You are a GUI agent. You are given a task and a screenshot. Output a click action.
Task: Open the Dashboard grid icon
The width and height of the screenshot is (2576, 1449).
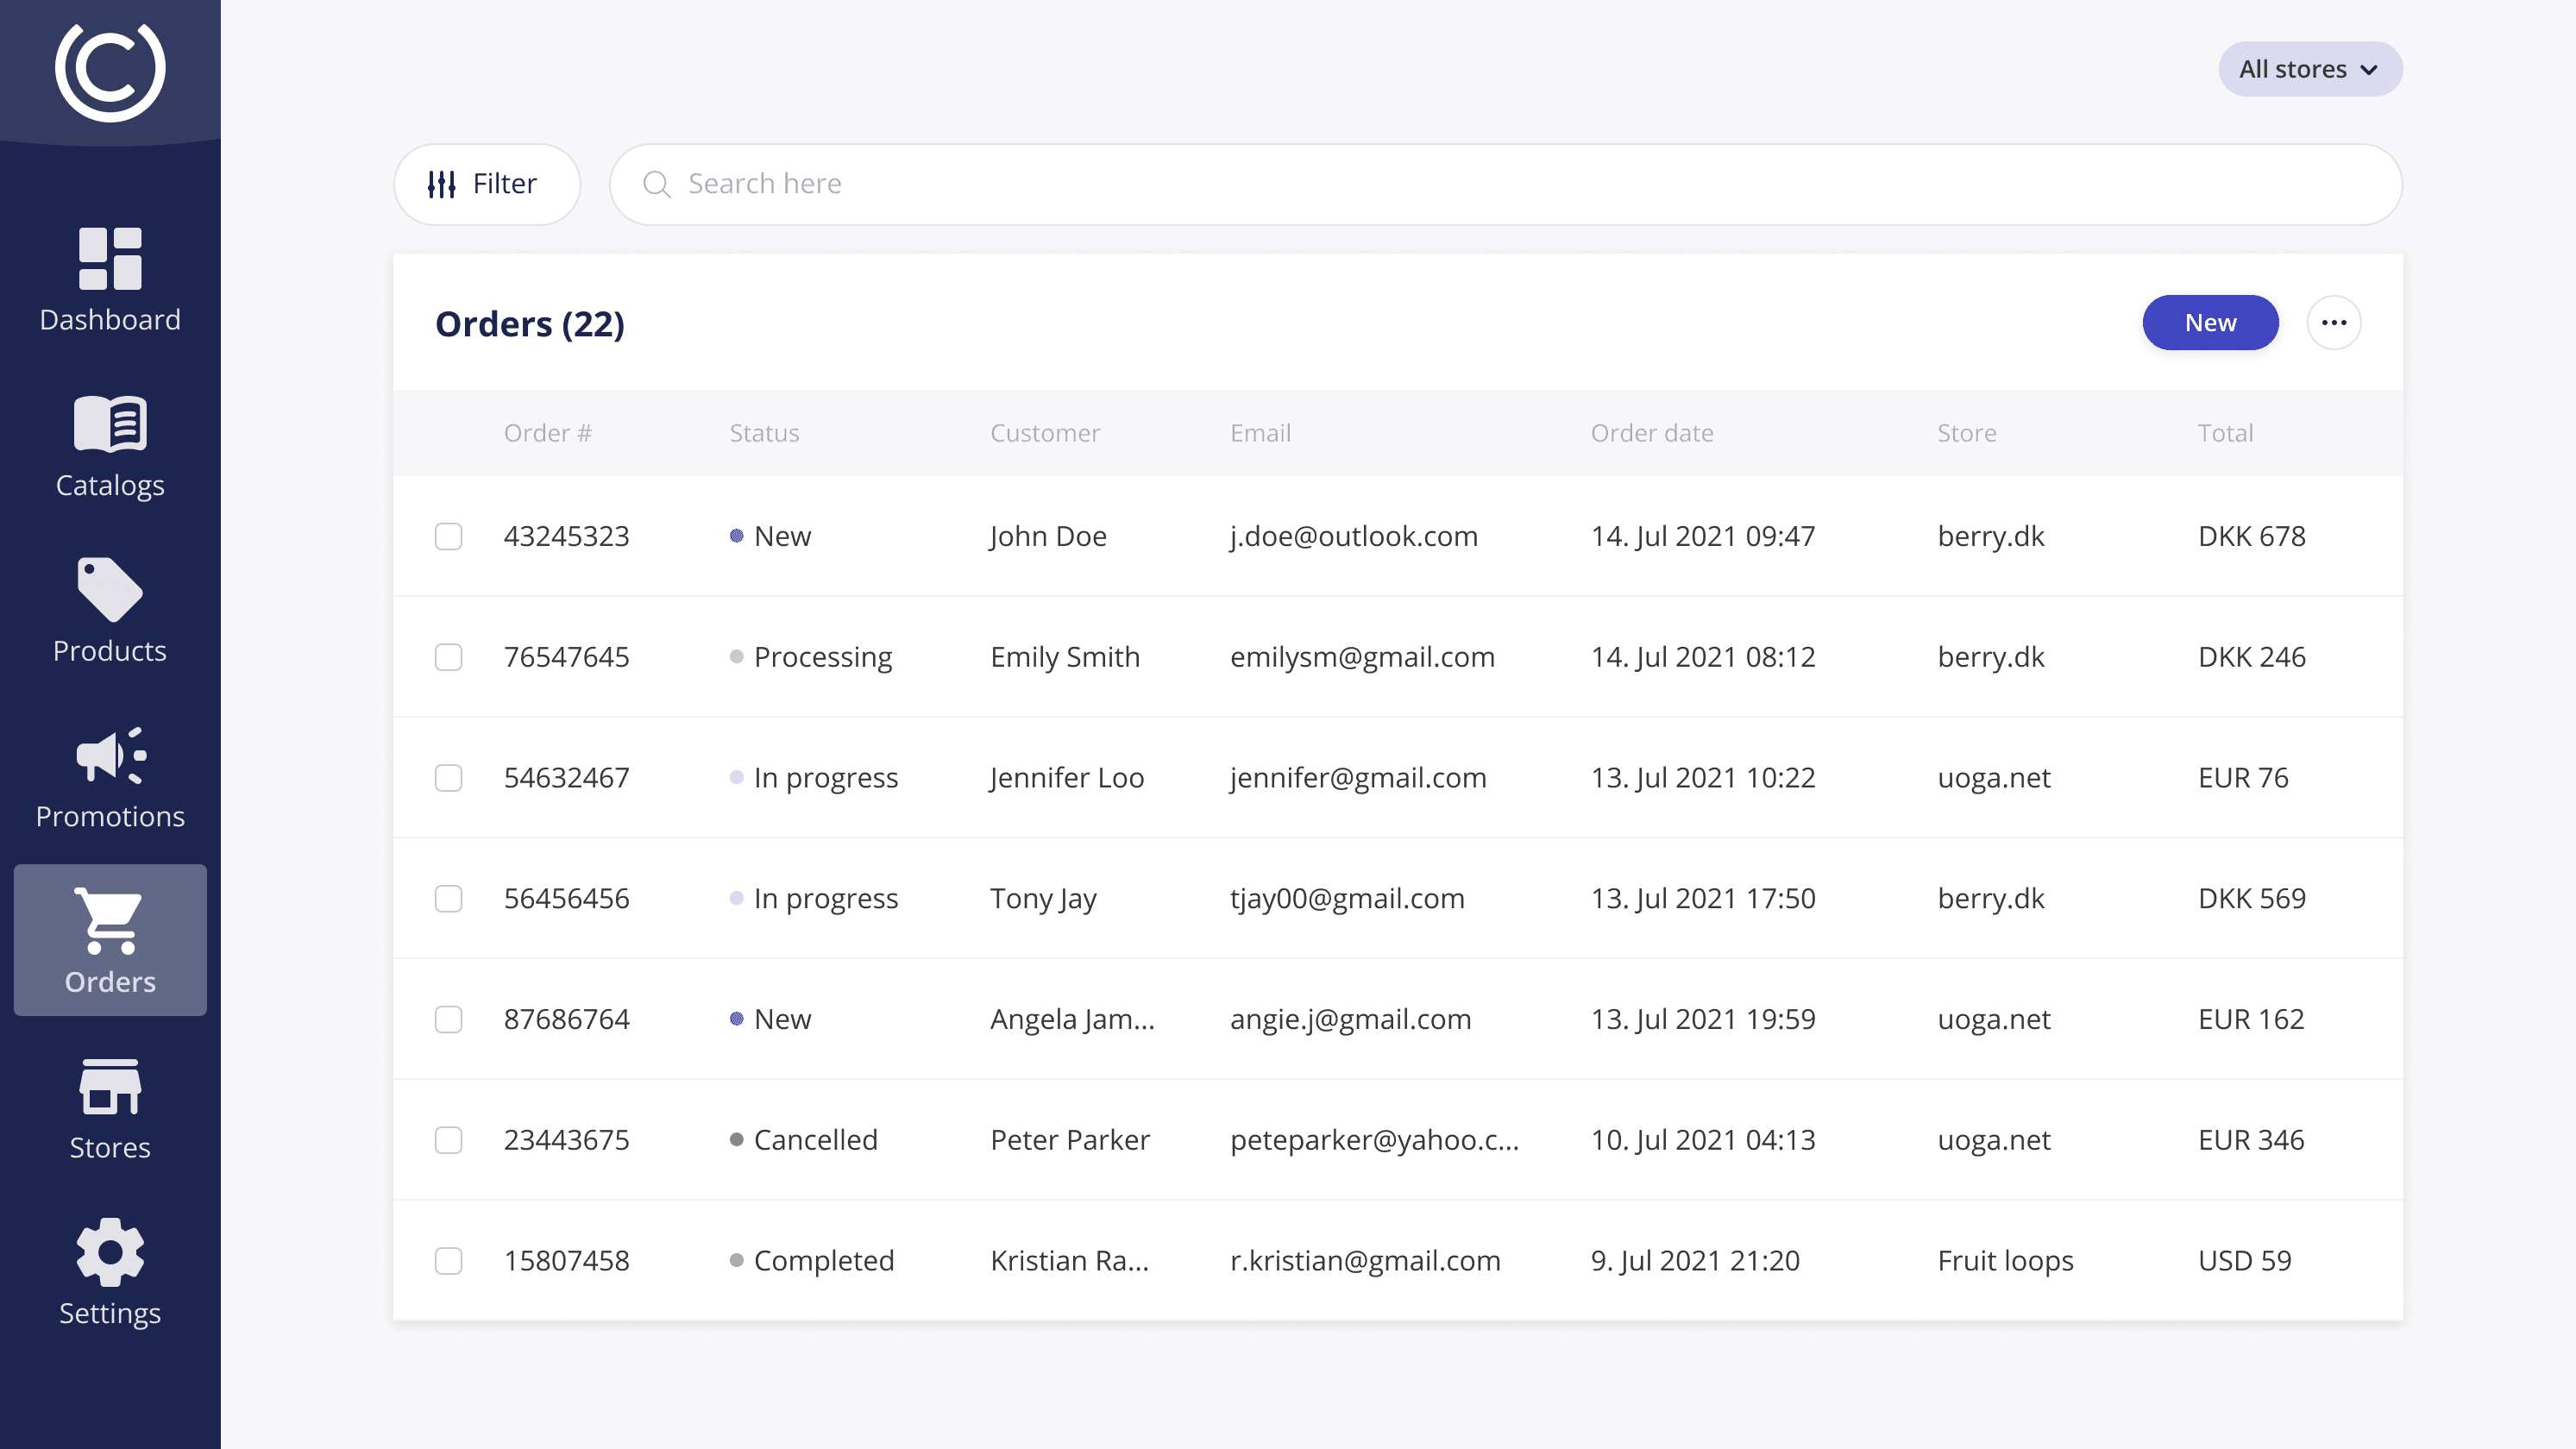click(110, 258)
